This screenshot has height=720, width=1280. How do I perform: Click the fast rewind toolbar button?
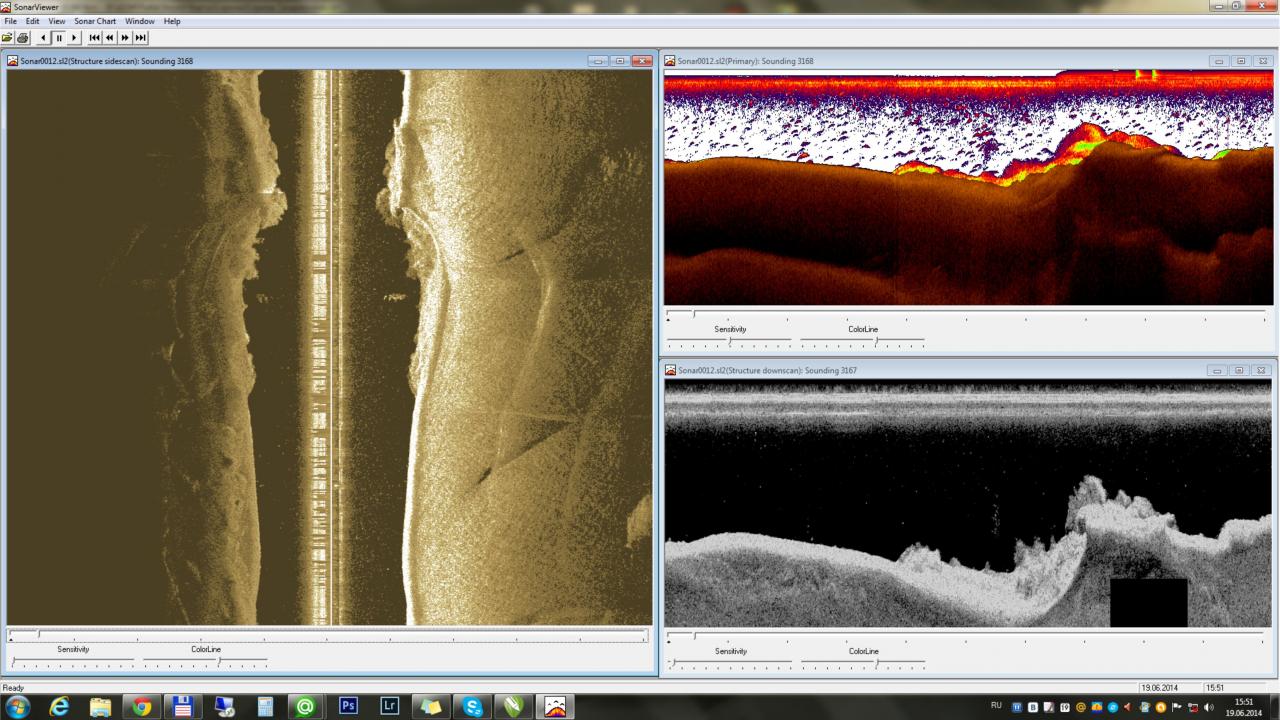[109, 38]
